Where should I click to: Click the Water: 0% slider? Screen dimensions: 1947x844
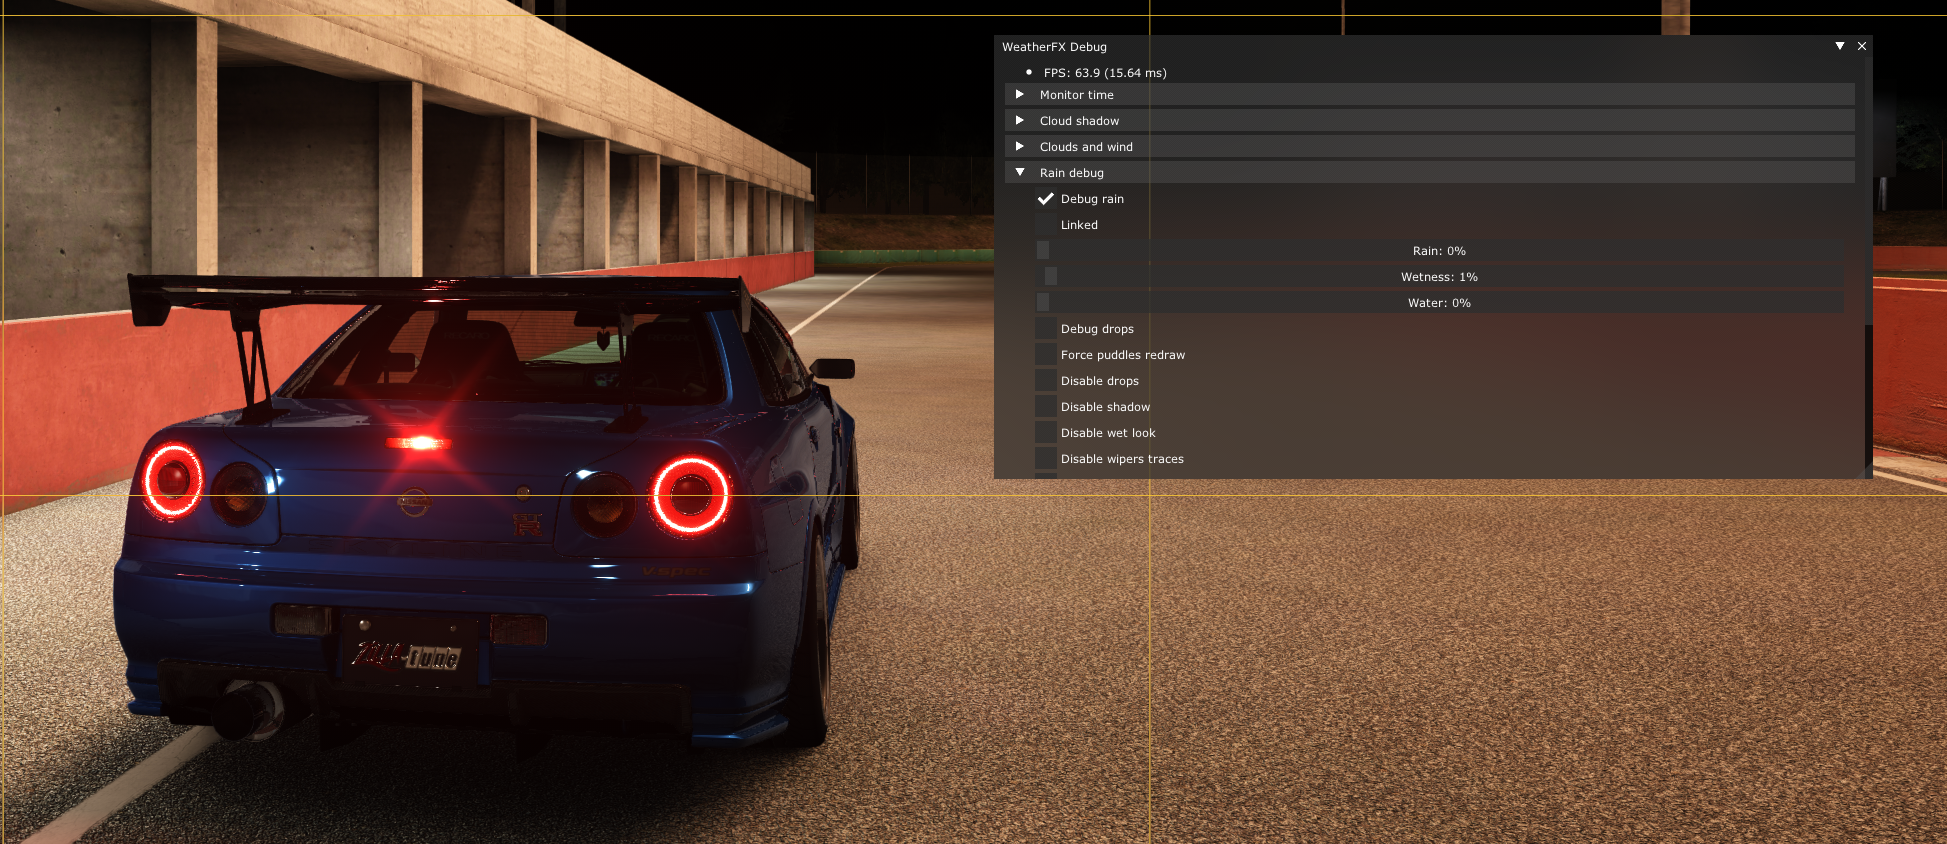coord(1439,302)
